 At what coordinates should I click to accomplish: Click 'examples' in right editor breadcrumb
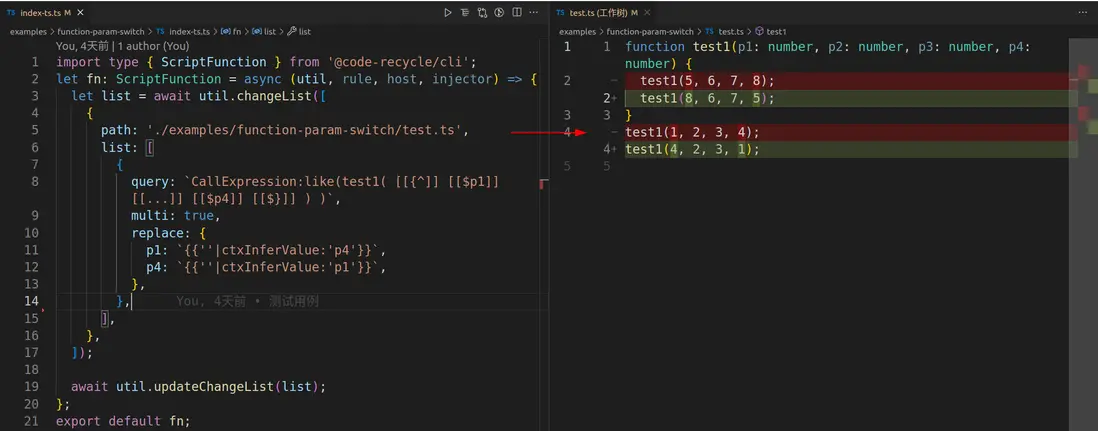coord(577,32)
